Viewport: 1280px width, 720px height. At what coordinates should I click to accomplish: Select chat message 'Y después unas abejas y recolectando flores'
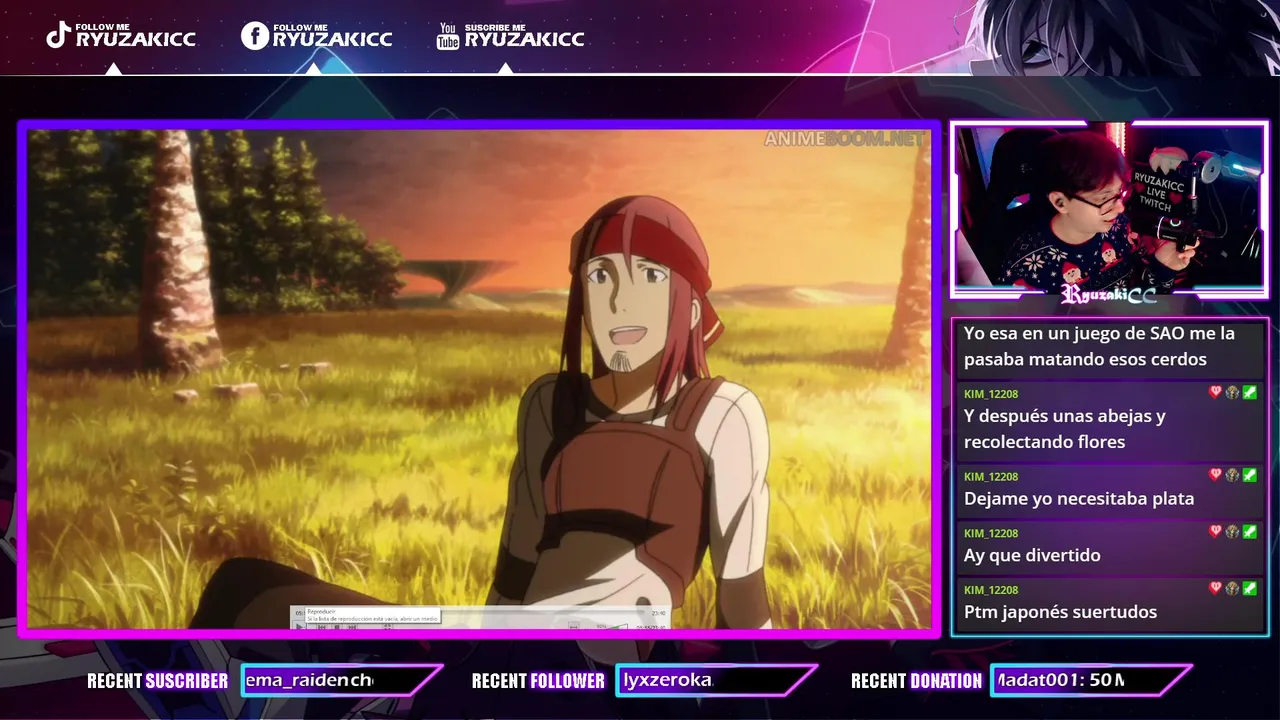[1110, 421]
